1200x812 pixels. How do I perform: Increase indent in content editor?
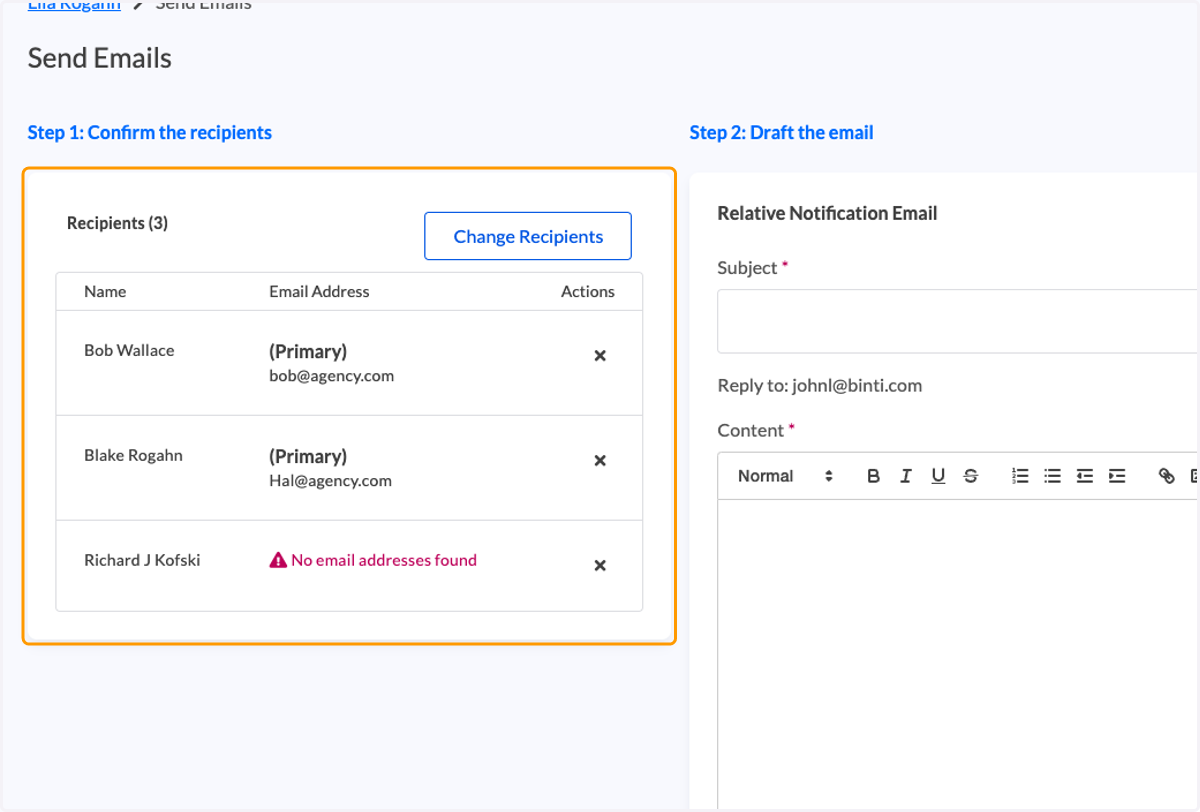(1117, 476)
